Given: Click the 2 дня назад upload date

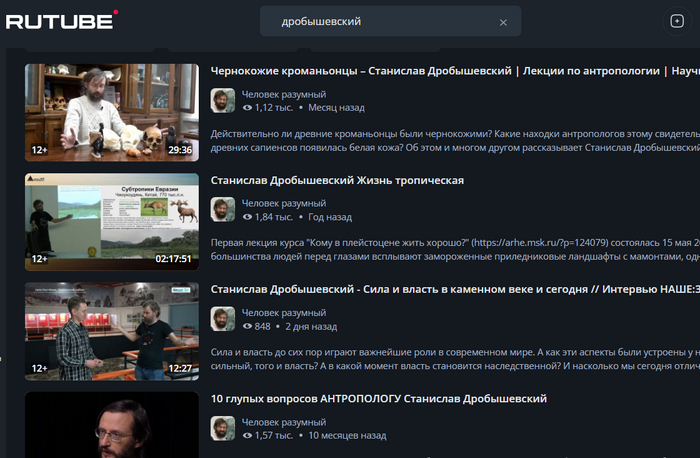Looking at the screenshot, I should [311, 326].
